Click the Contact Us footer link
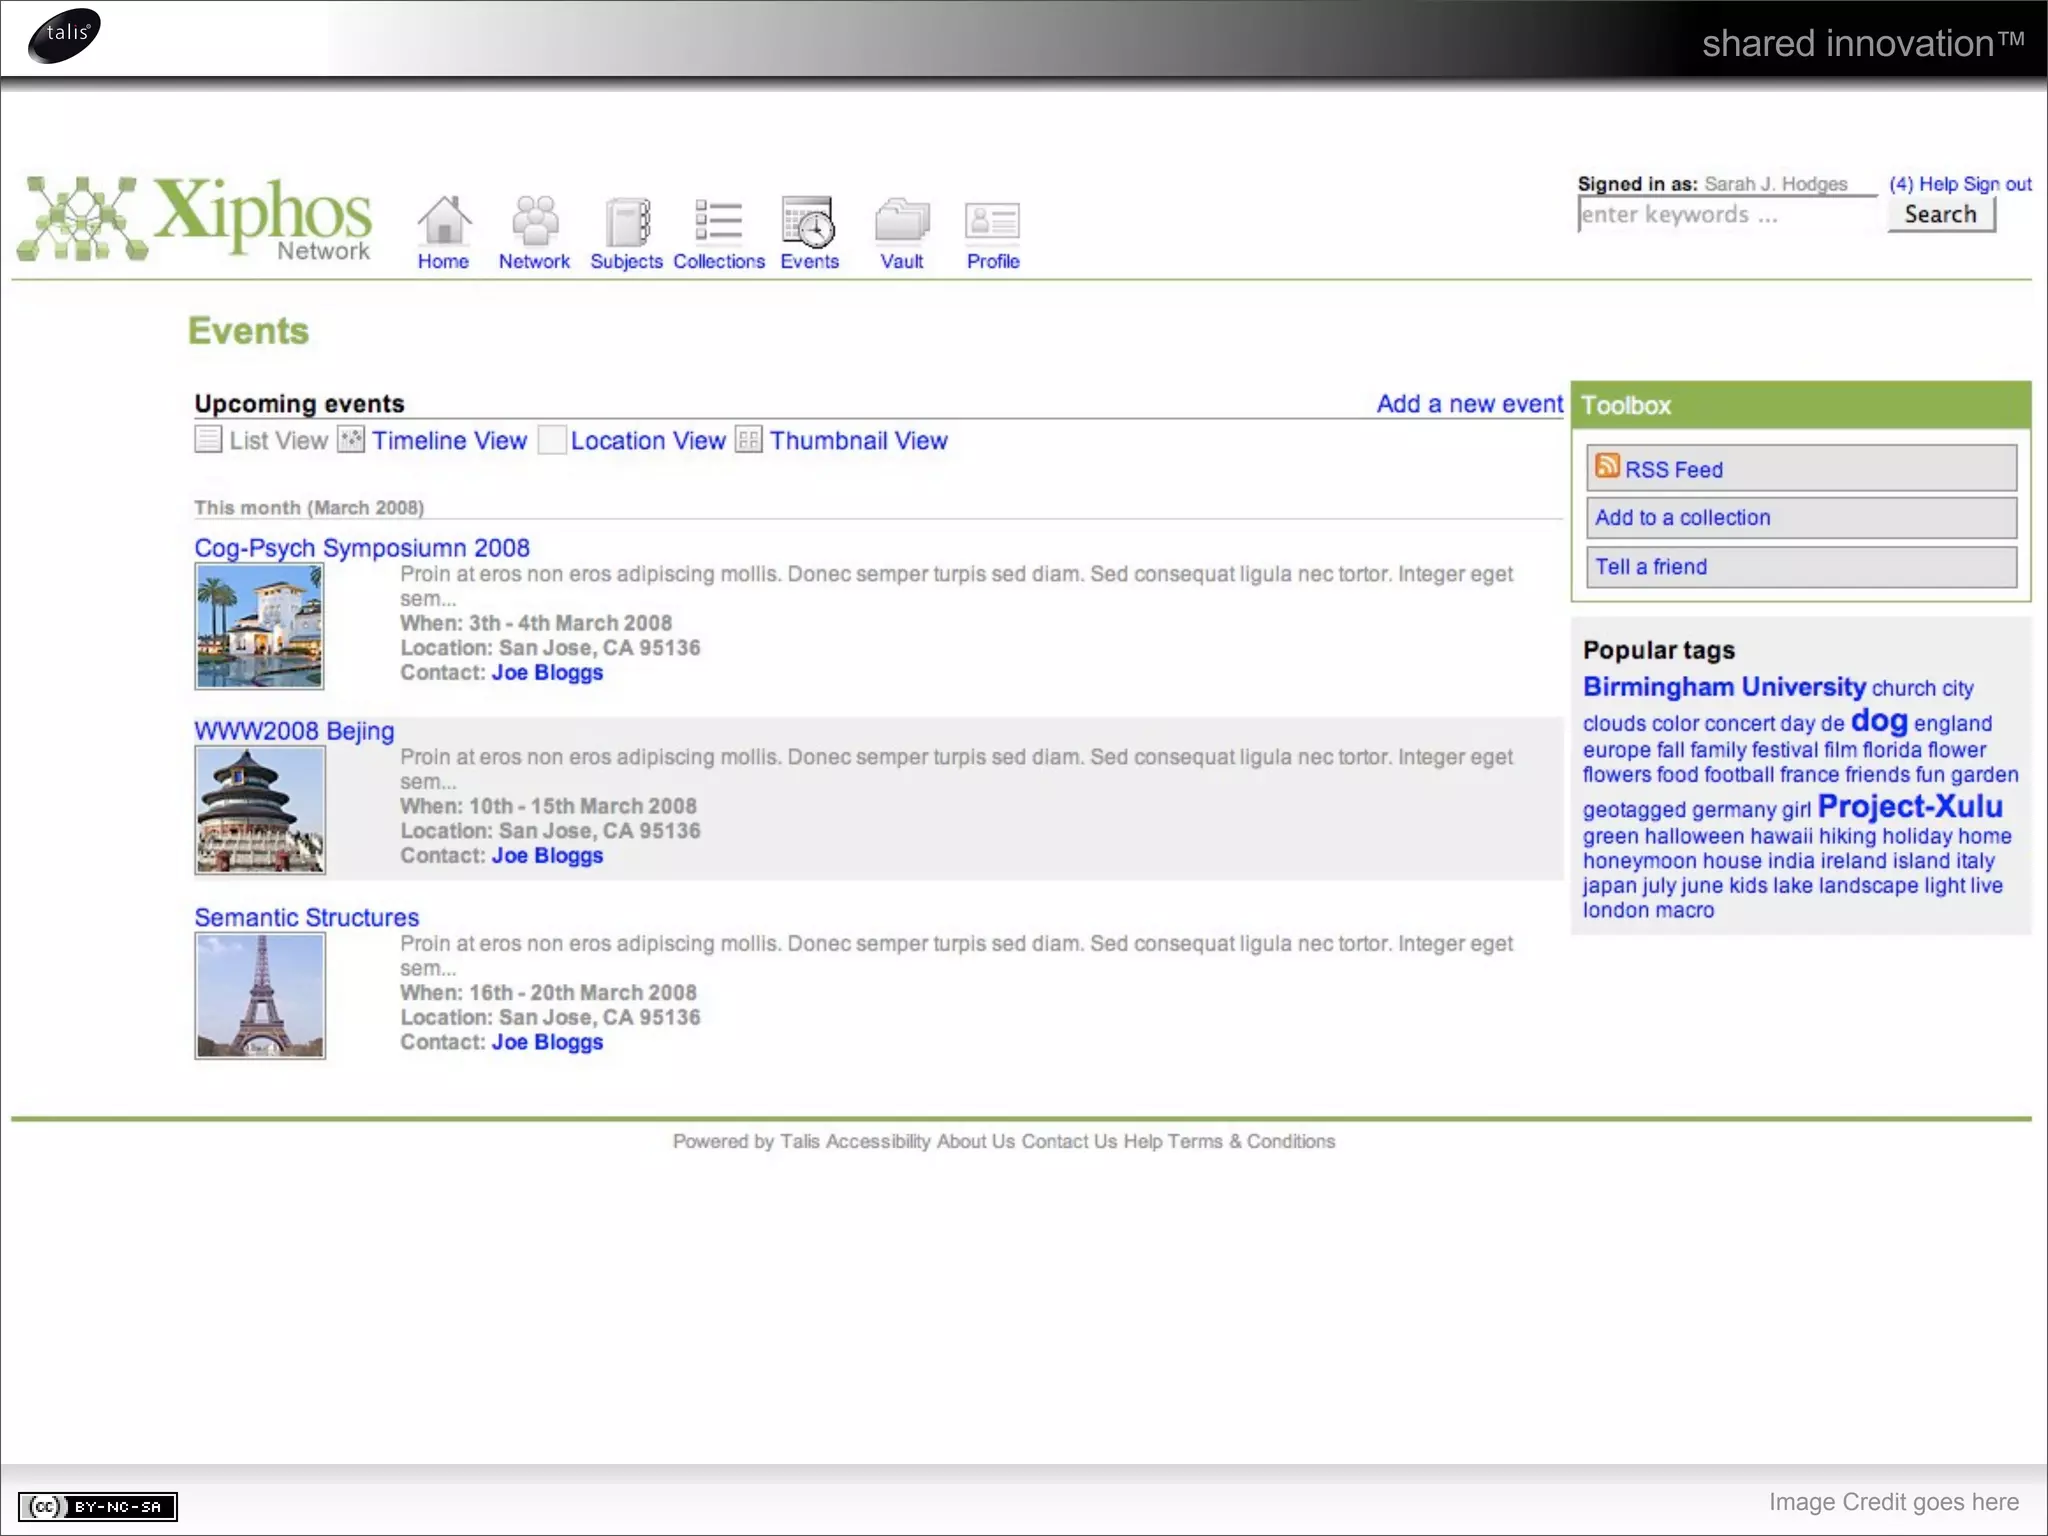This screenshot has height=1536, width=2048. pos(1069,1141)
